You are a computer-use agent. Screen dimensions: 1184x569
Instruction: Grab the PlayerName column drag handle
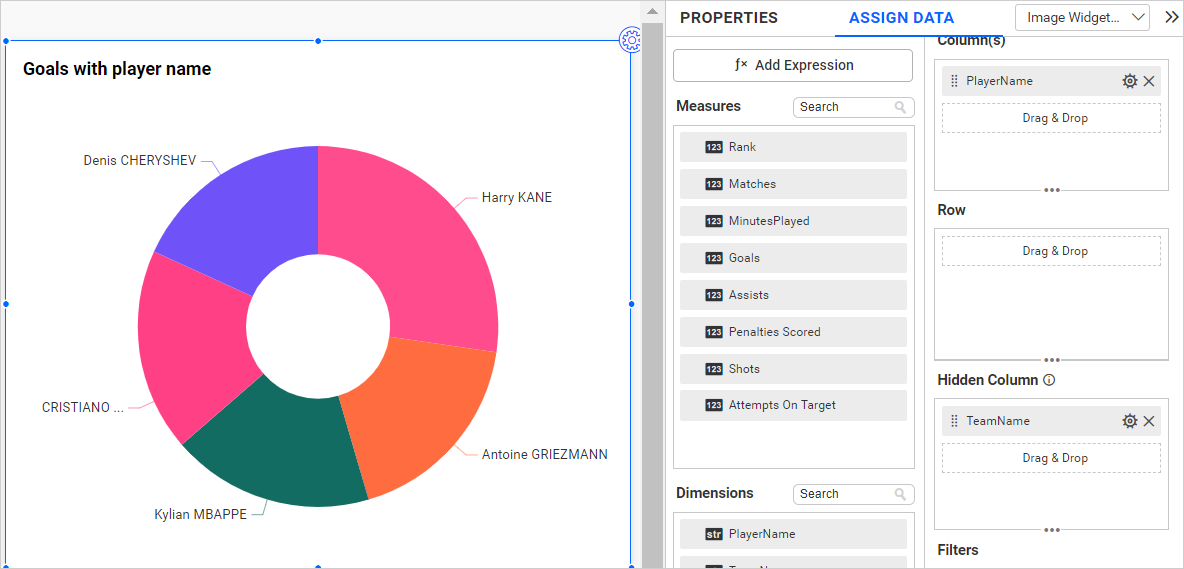tap(954, 81)
